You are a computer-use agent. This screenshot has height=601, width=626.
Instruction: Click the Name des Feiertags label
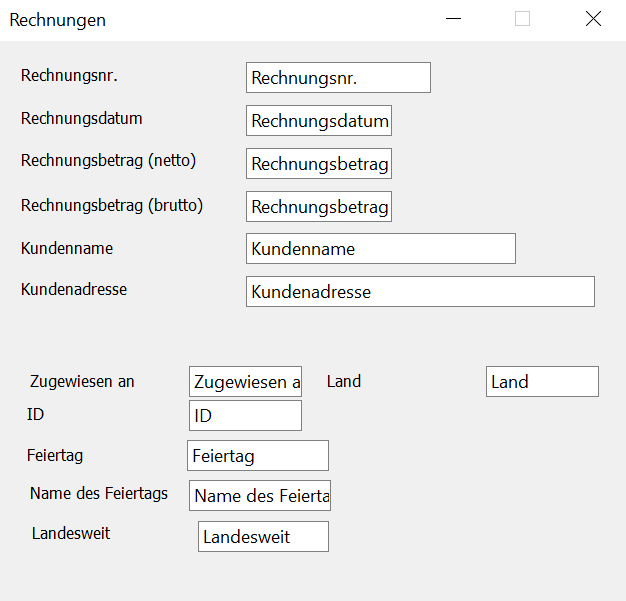pyautogui.click(x=99, y=494)
